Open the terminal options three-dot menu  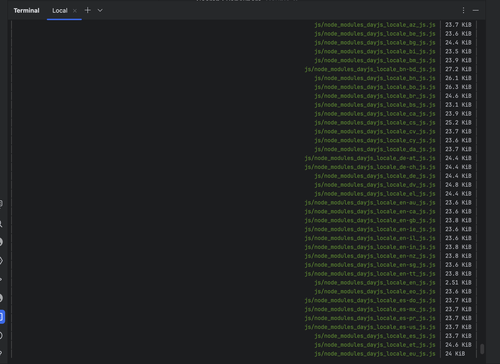pos(463,11)
